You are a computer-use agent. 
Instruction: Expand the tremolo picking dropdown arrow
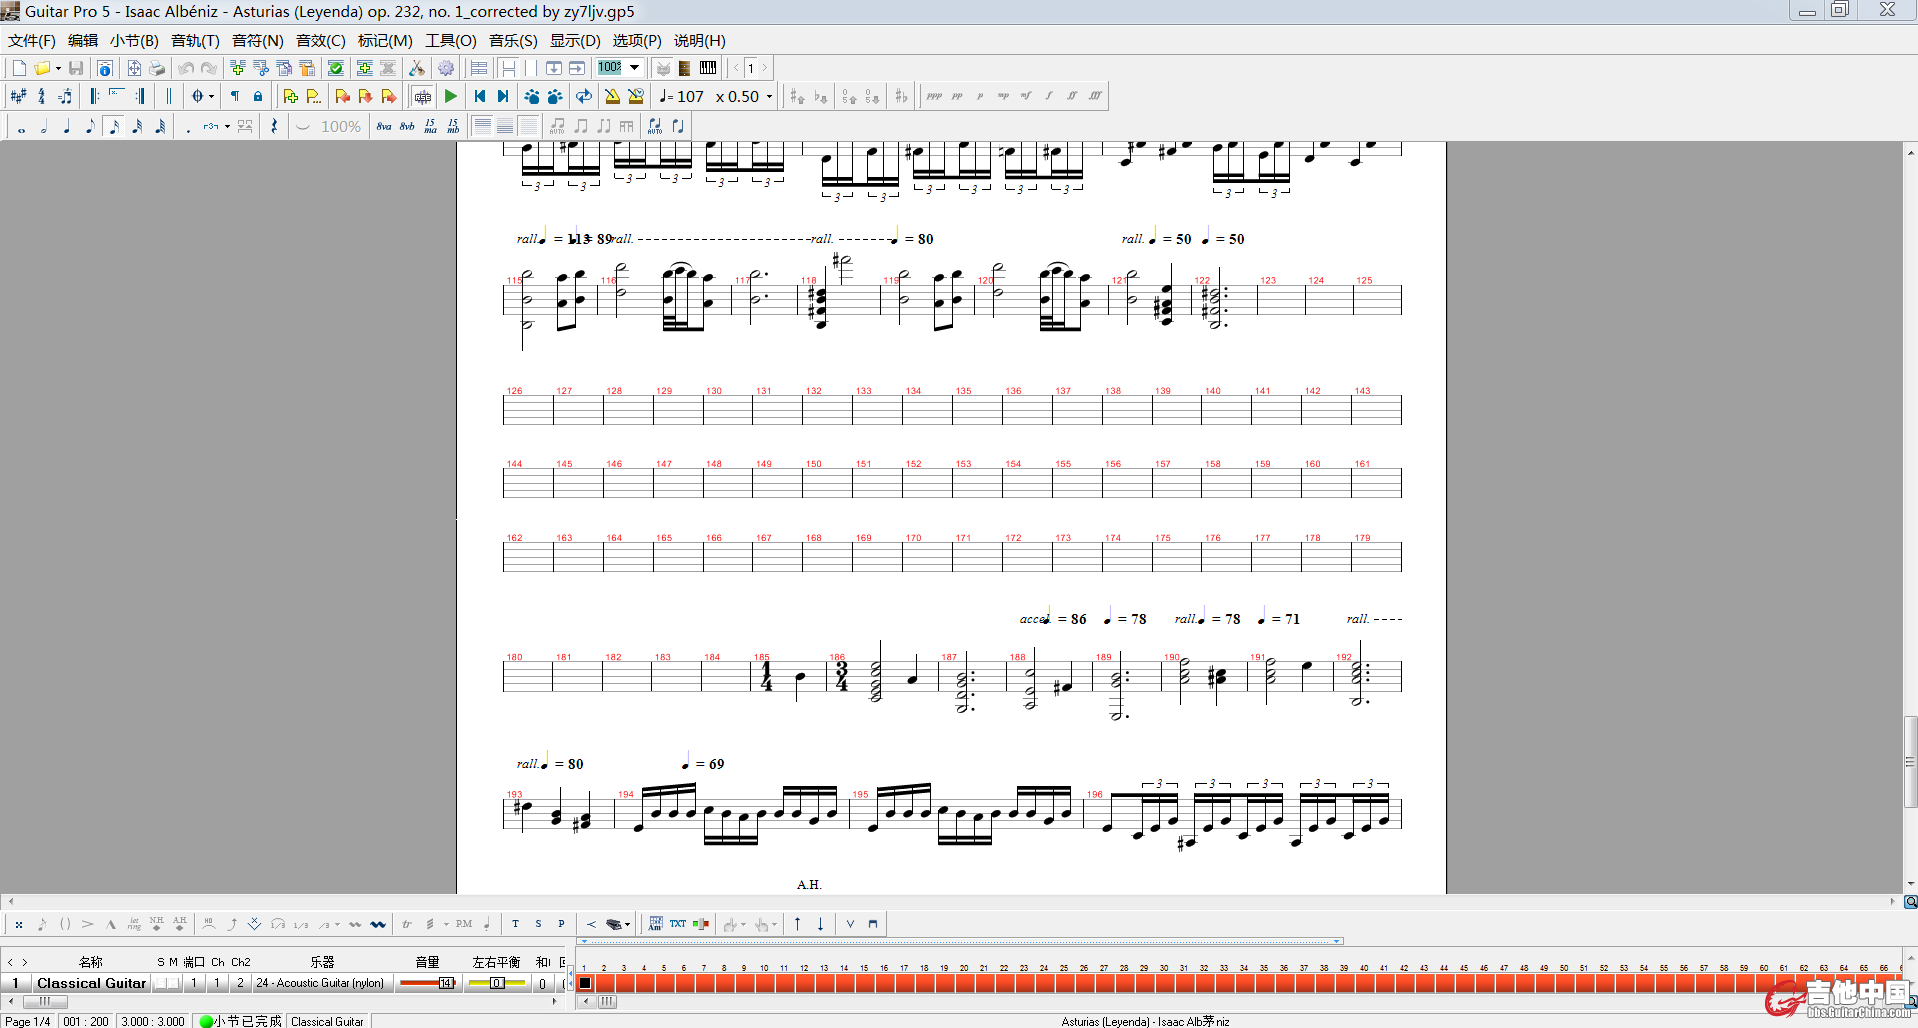point(446,924)
